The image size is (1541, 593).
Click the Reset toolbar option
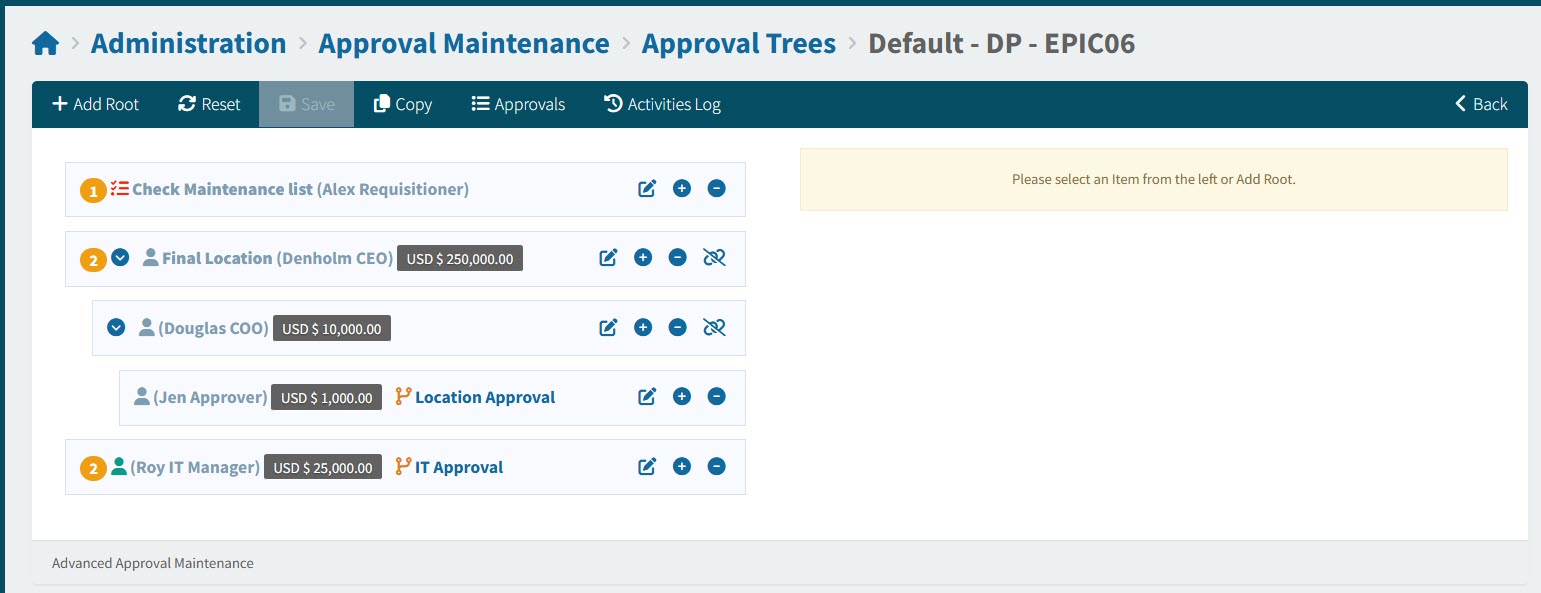(x=209, y=103)
